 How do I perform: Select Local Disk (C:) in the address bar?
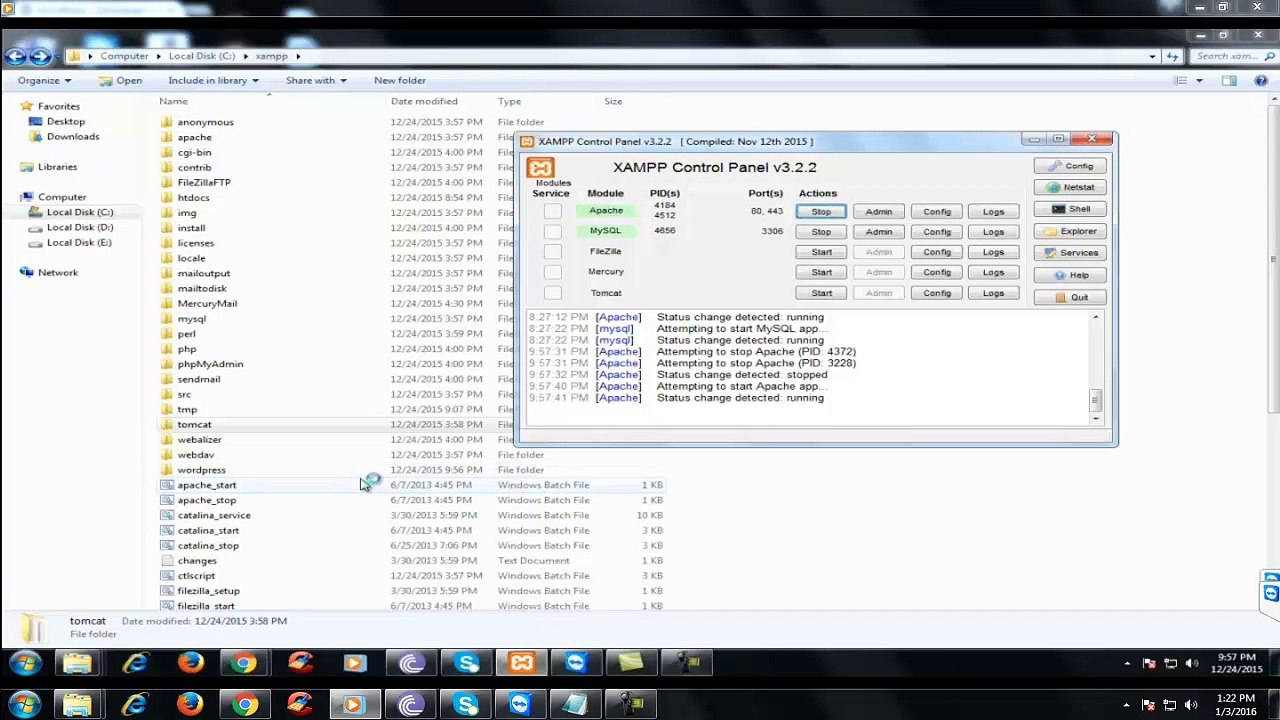coord(201,56)
